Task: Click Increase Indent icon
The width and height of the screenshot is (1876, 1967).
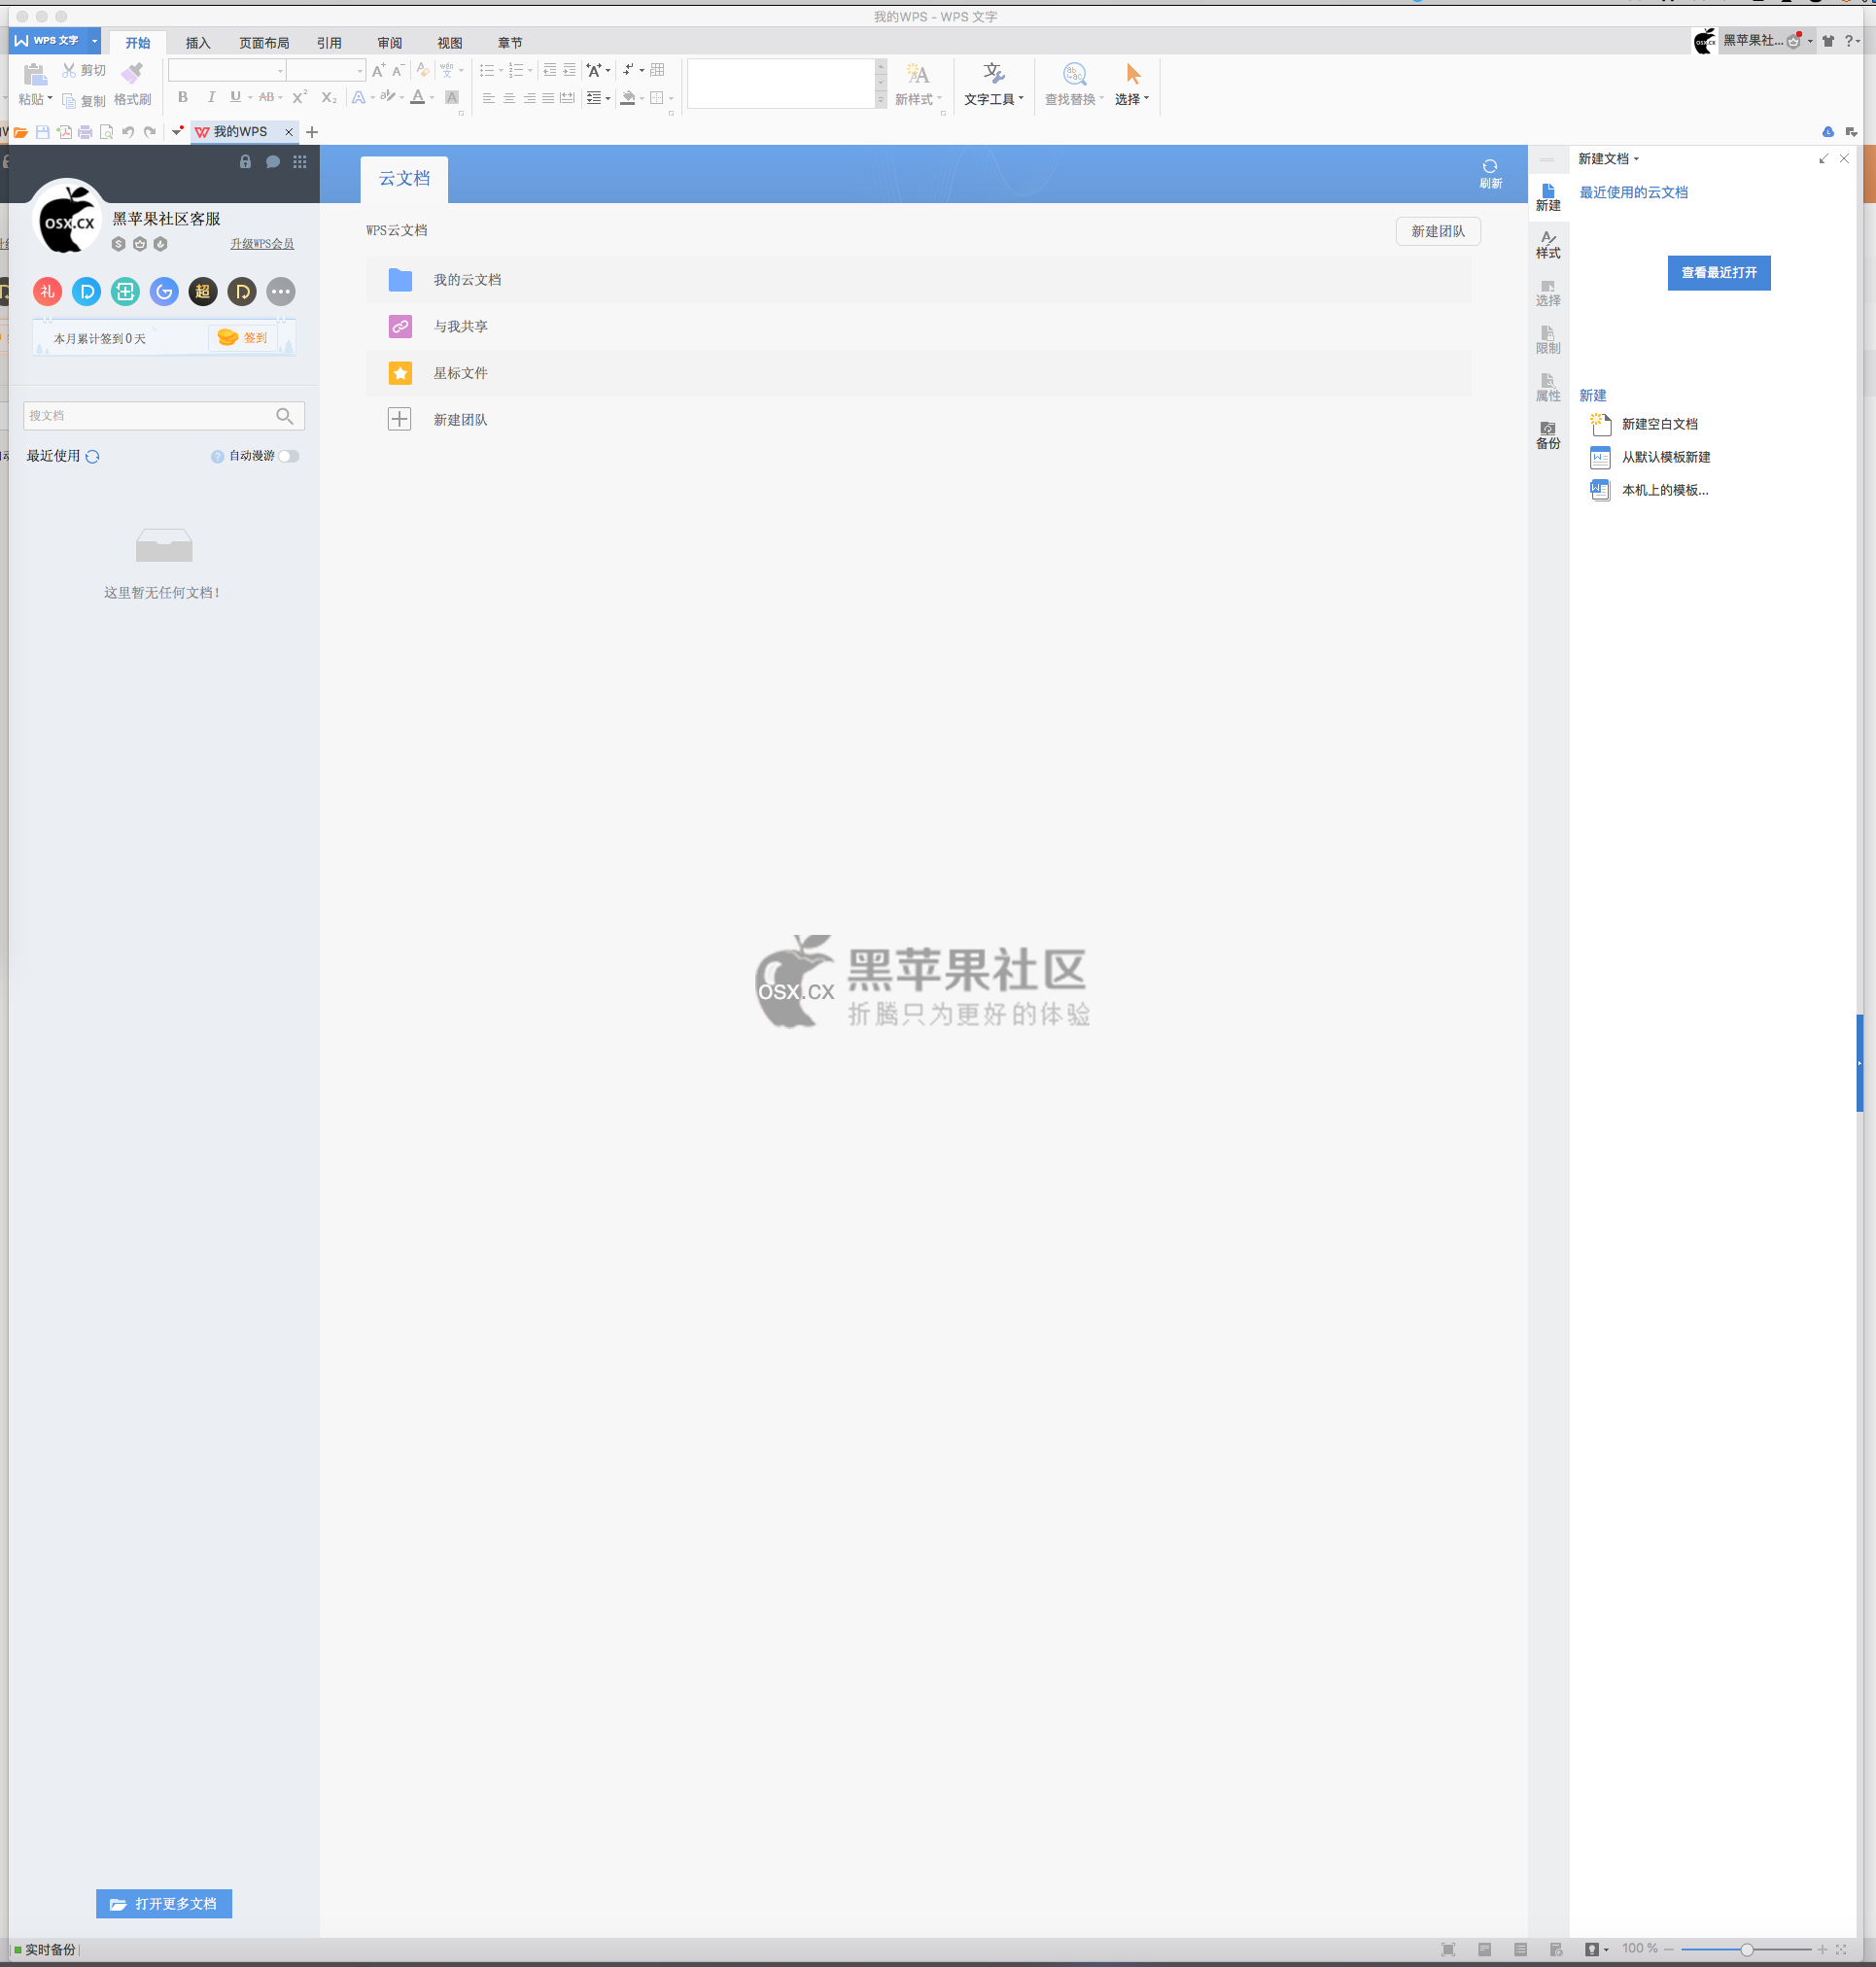Action: (x=569, y=70)
